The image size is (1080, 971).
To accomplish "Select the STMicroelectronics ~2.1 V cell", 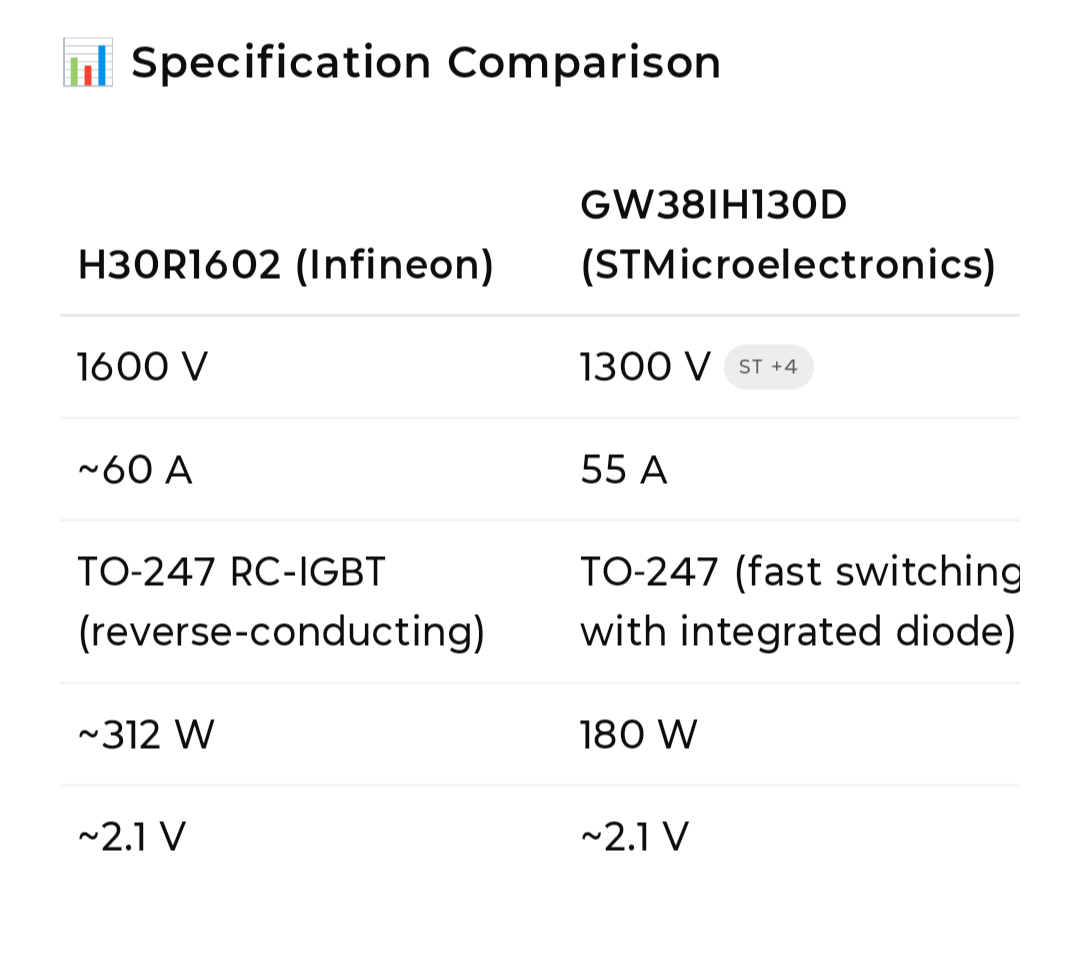I will point(634,837).
